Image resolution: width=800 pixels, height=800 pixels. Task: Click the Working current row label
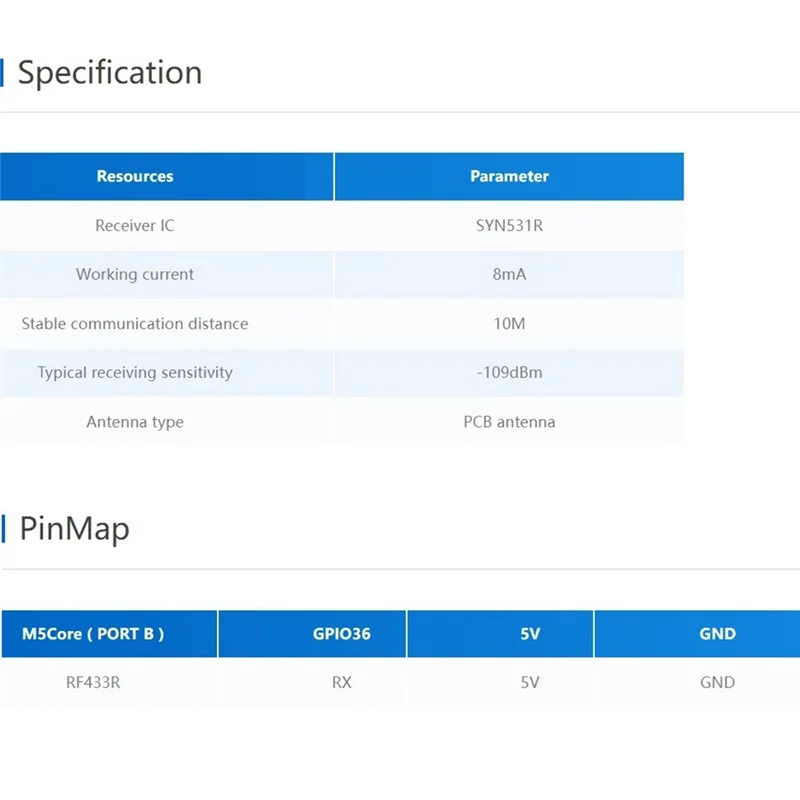(x=135, y=274)
